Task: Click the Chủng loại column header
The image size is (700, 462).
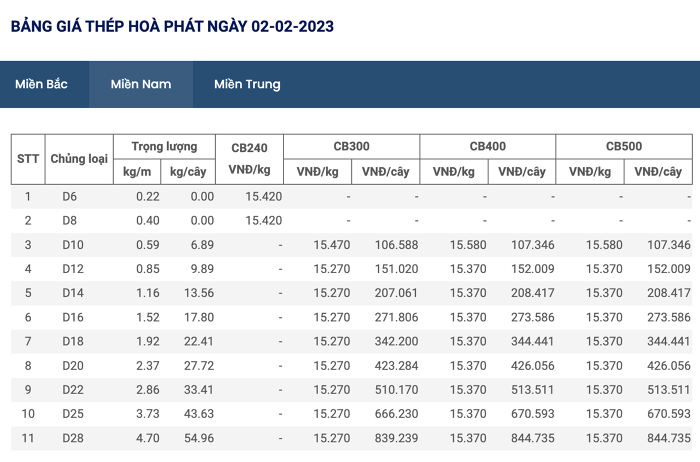Action: (79, 159)
